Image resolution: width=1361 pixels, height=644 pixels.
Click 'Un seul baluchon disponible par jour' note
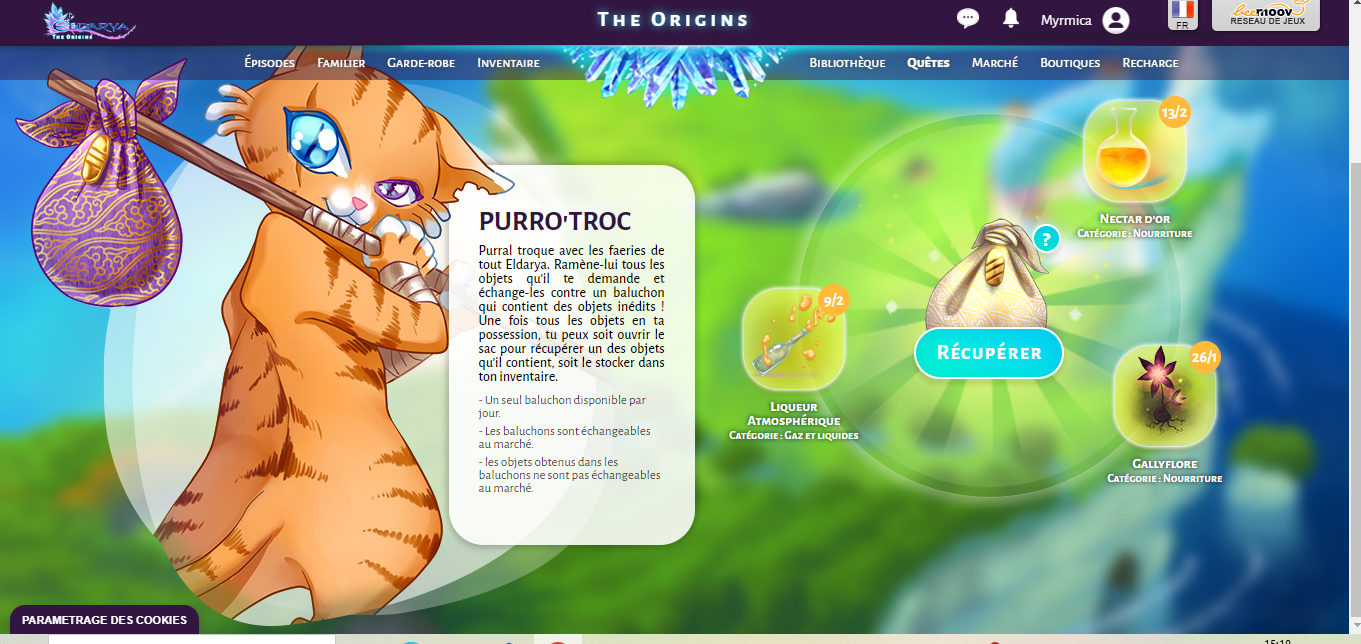562,406
